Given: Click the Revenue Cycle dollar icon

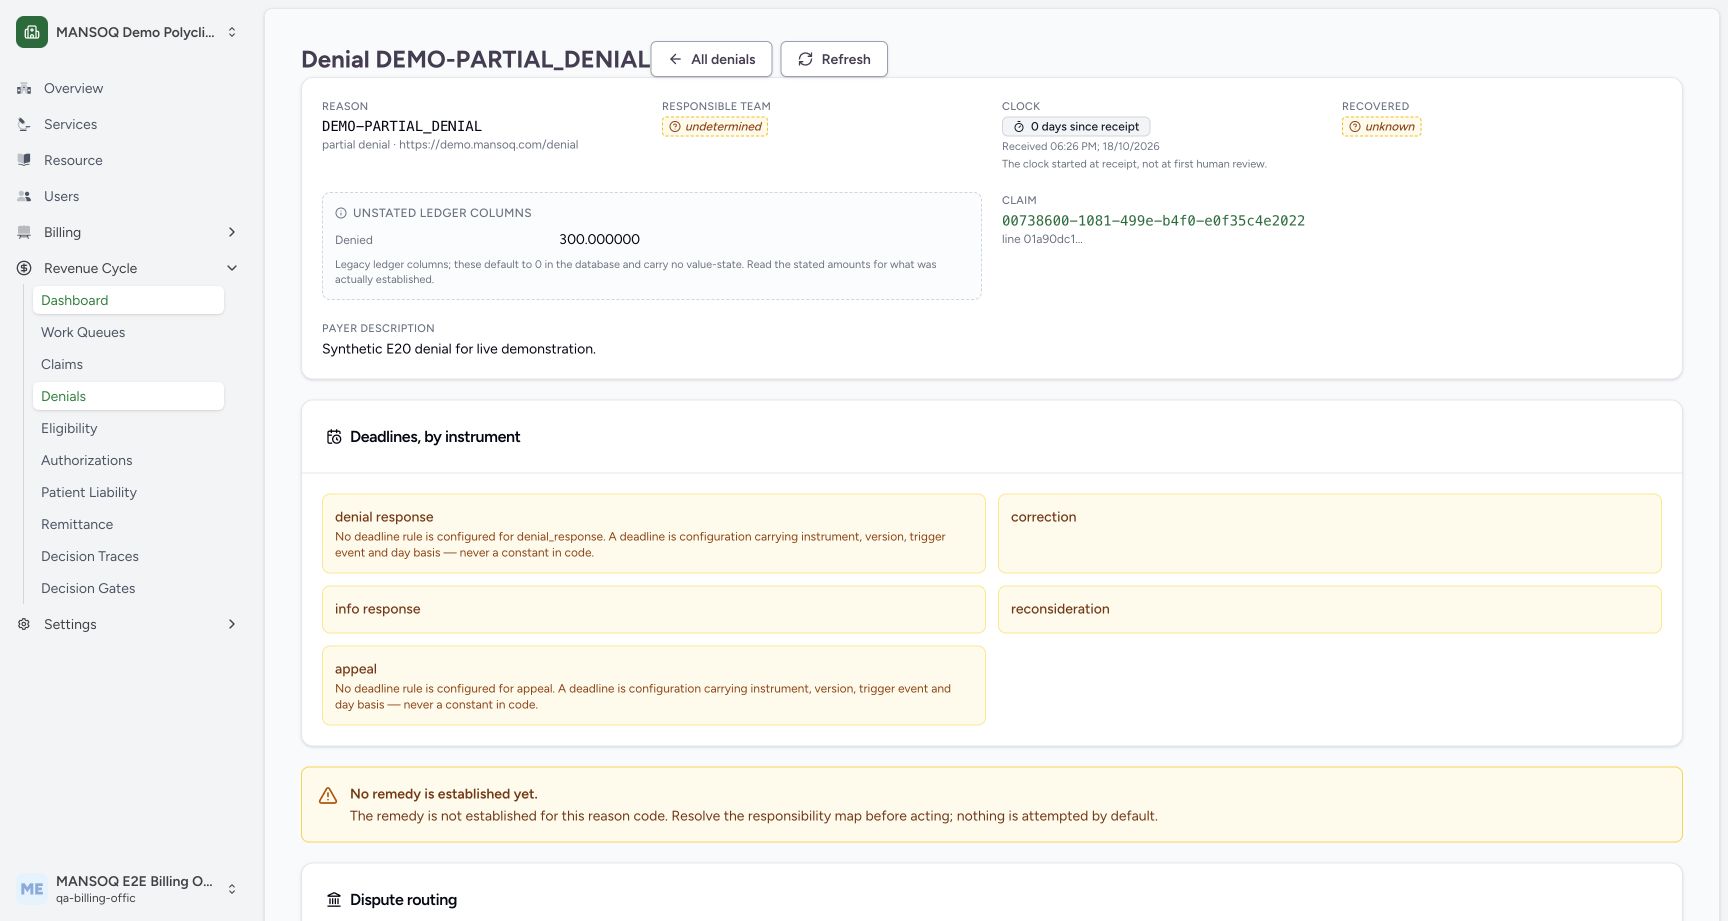Looking at the screenshot, I should 24,268.
